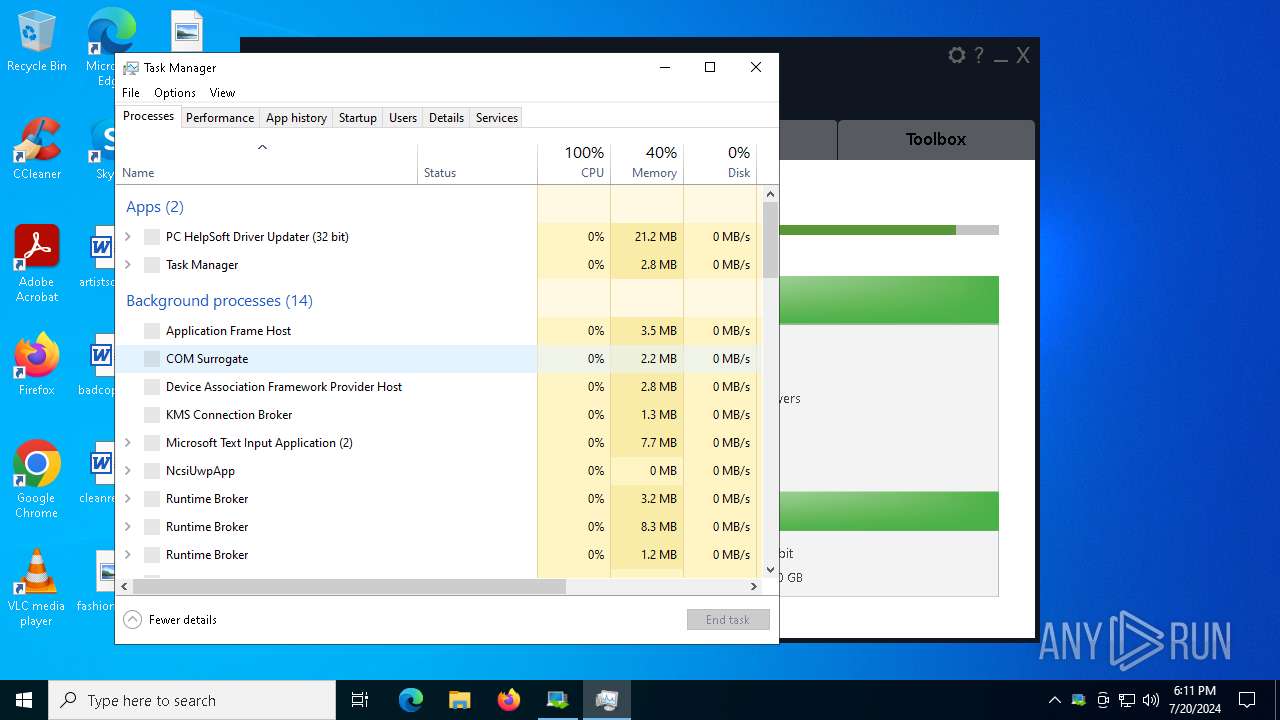Open the taskbar clock and date
1280x720 pixels.
click(x=1194, y=700)
